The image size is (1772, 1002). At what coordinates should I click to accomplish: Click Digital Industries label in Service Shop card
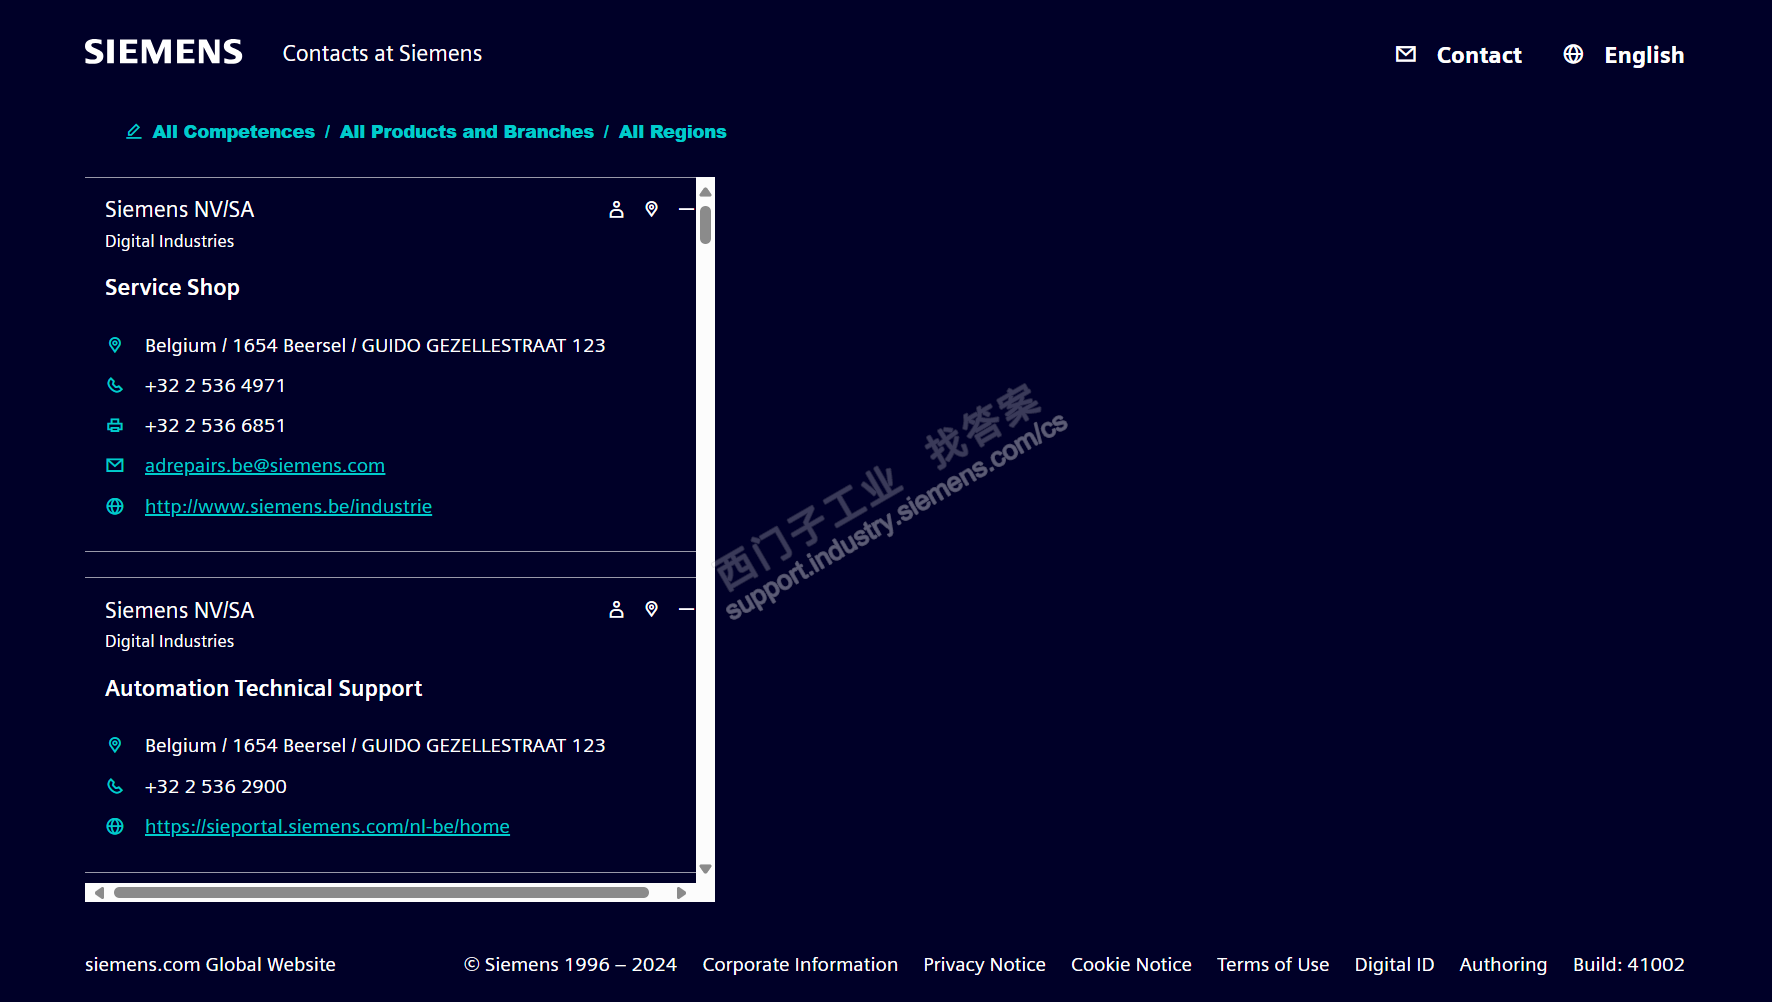pos(170,241)
